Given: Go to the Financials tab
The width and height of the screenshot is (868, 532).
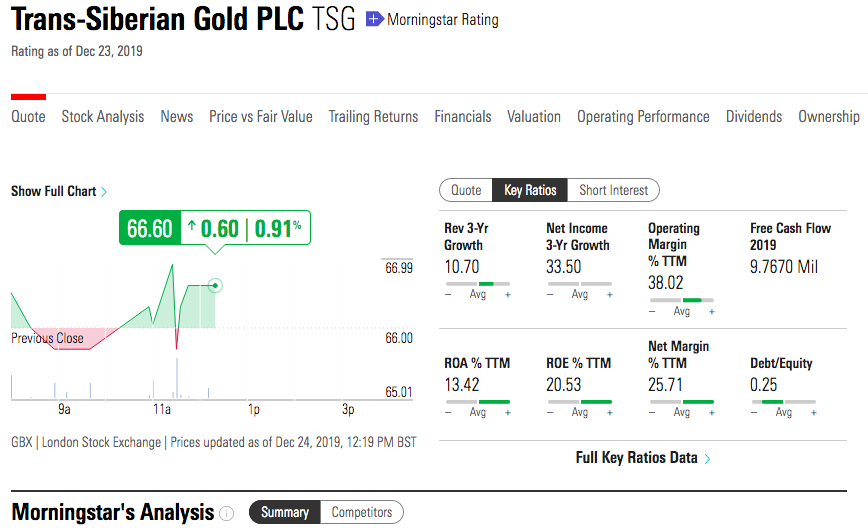Looking at the screenshot, I should point(463,117).
